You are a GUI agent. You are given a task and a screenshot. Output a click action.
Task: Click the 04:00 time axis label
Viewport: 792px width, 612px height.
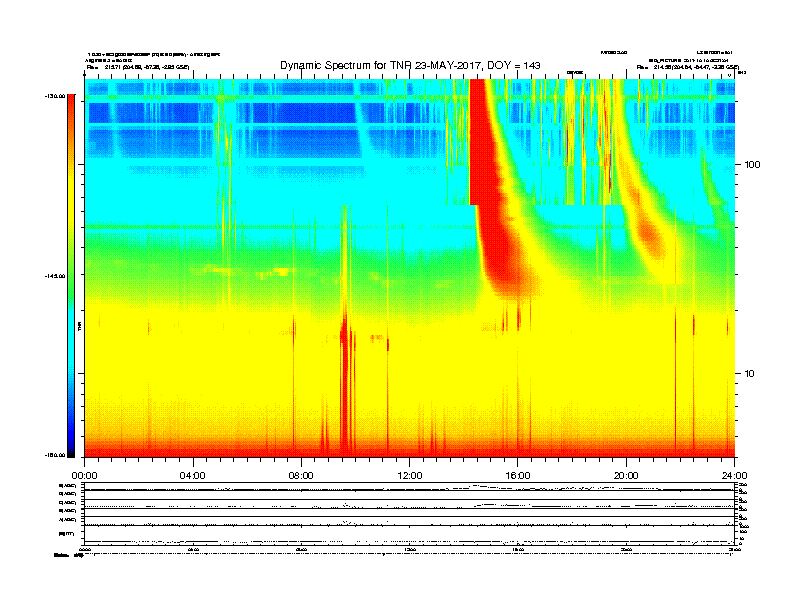click(193, 476)
